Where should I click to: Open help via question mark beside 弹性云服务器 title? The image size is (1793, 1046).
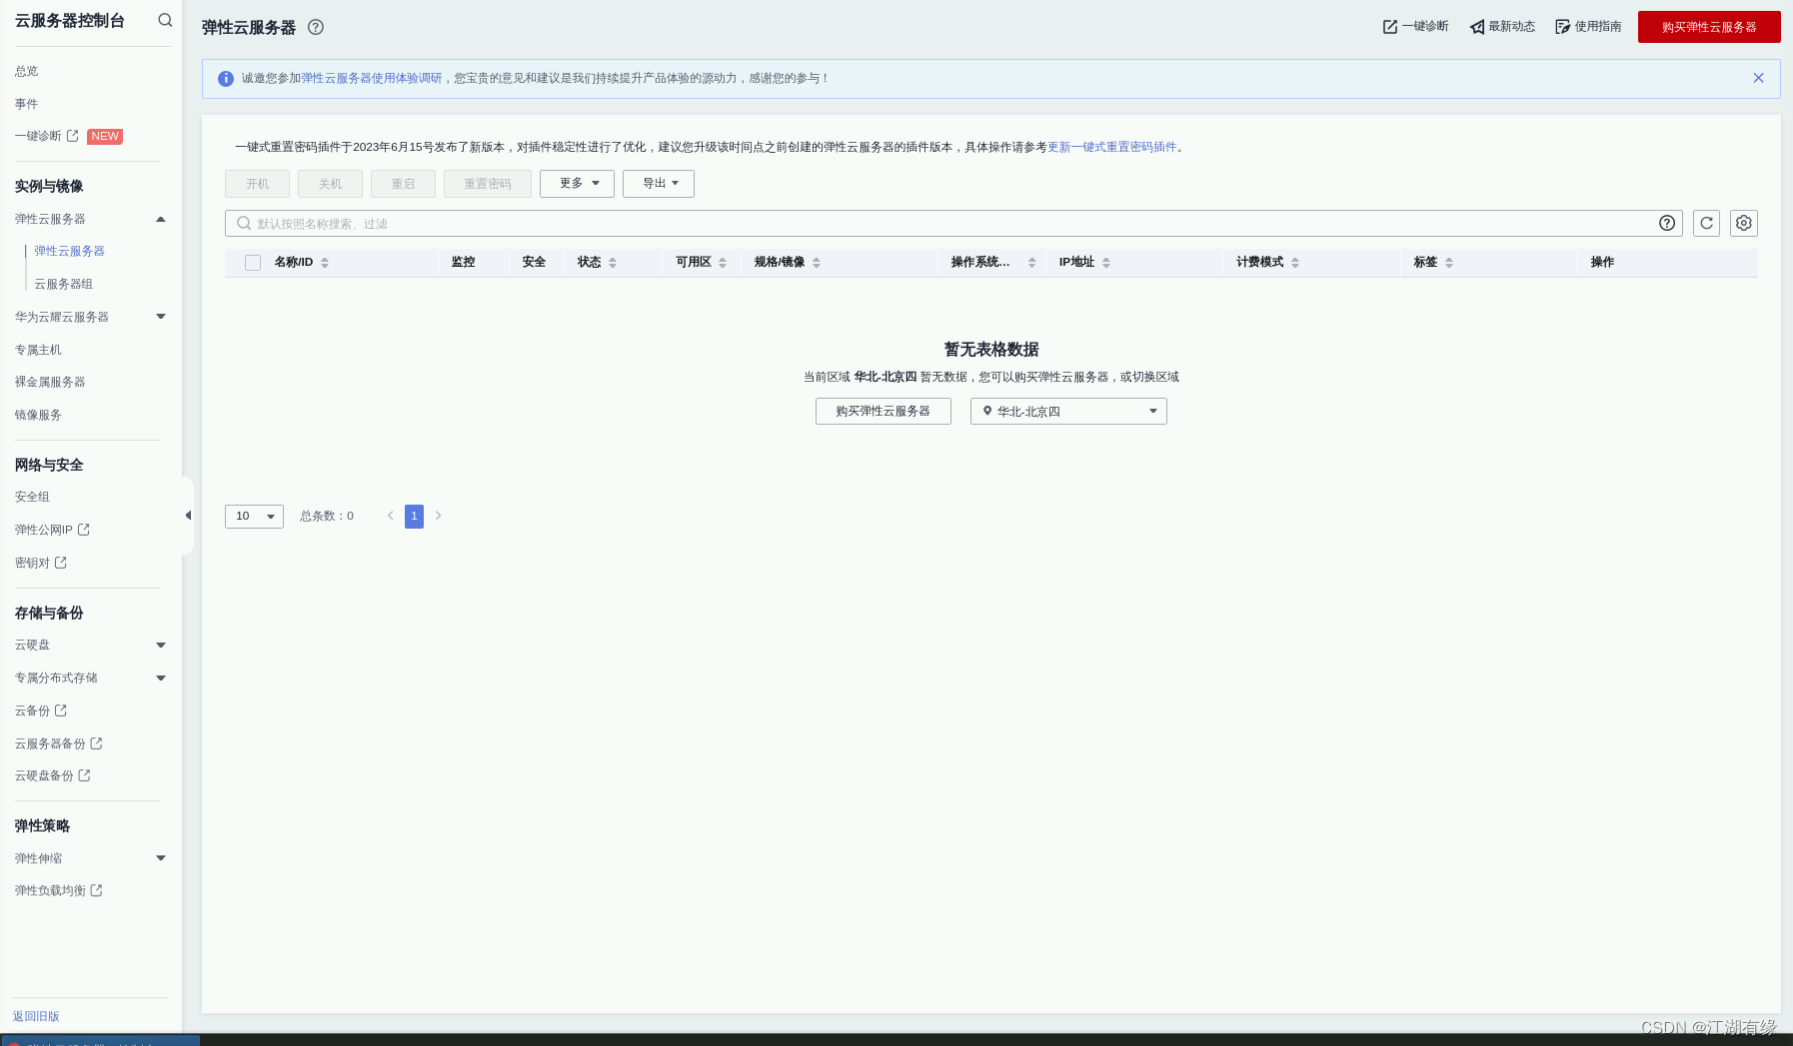click(x=316, y=27)
